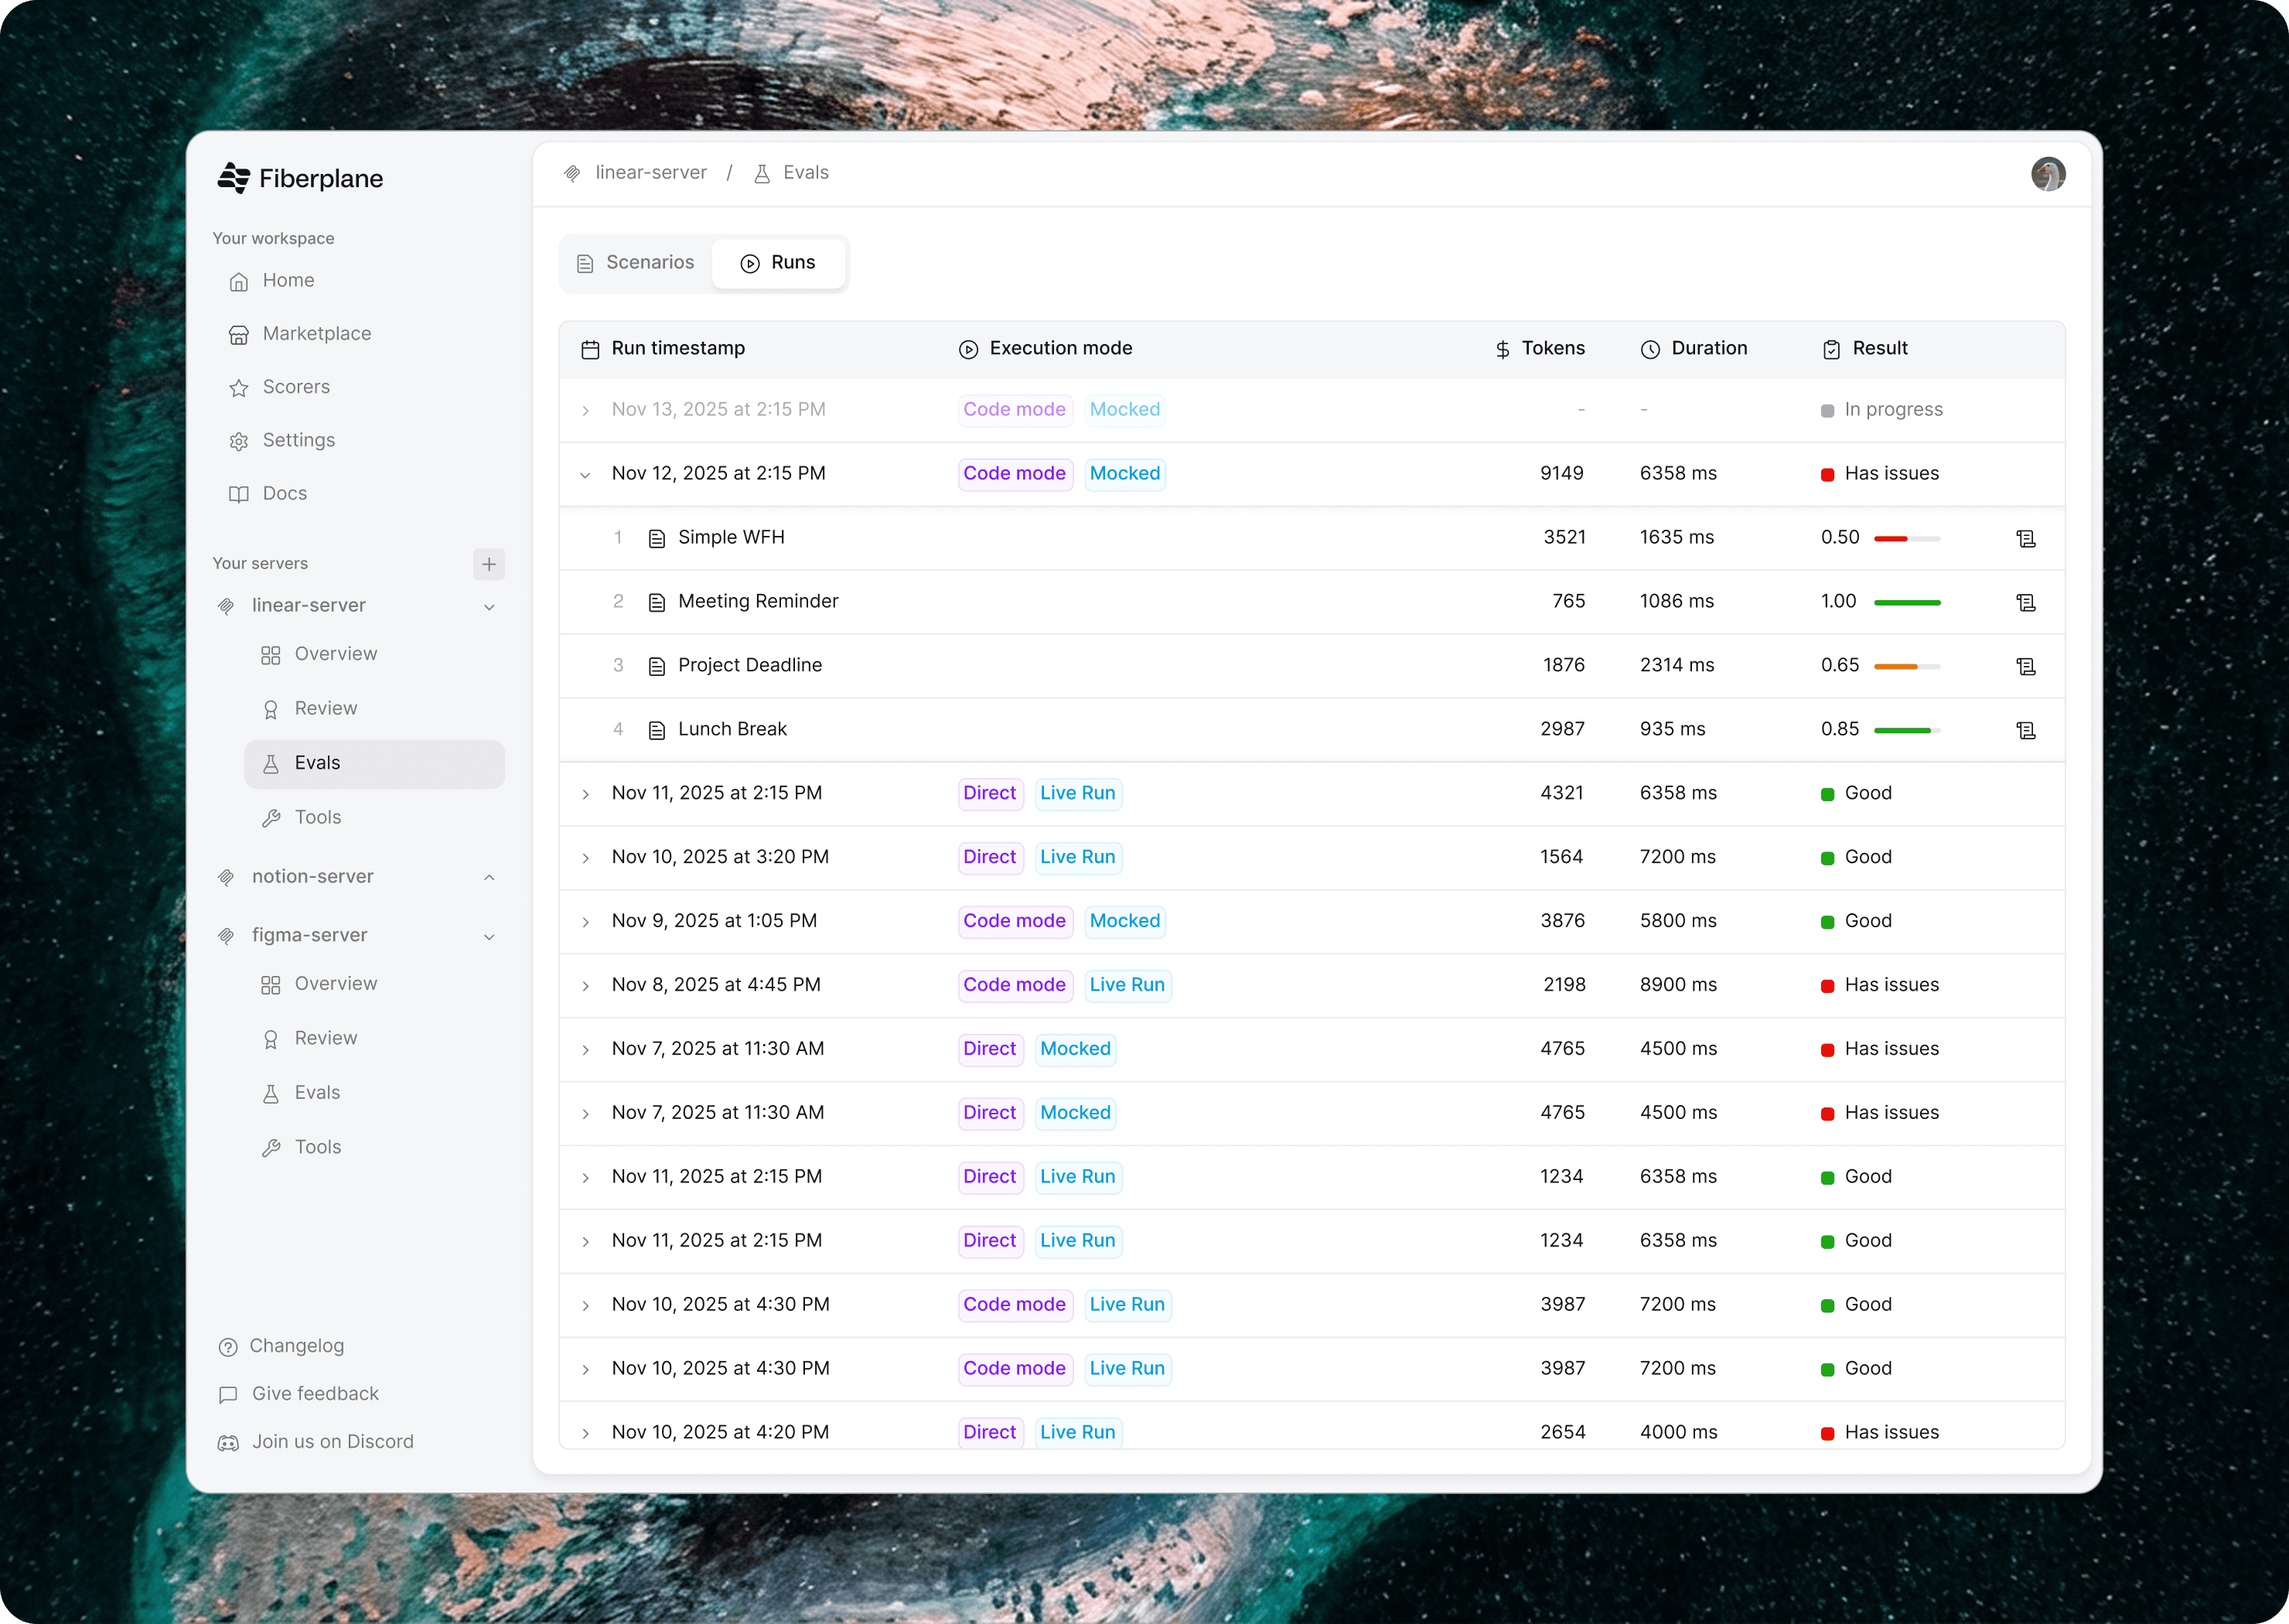Select the Runs tab
The width and height of the screenshot is (2289, 1624).
pyautogui.click(x=778, y=263)
